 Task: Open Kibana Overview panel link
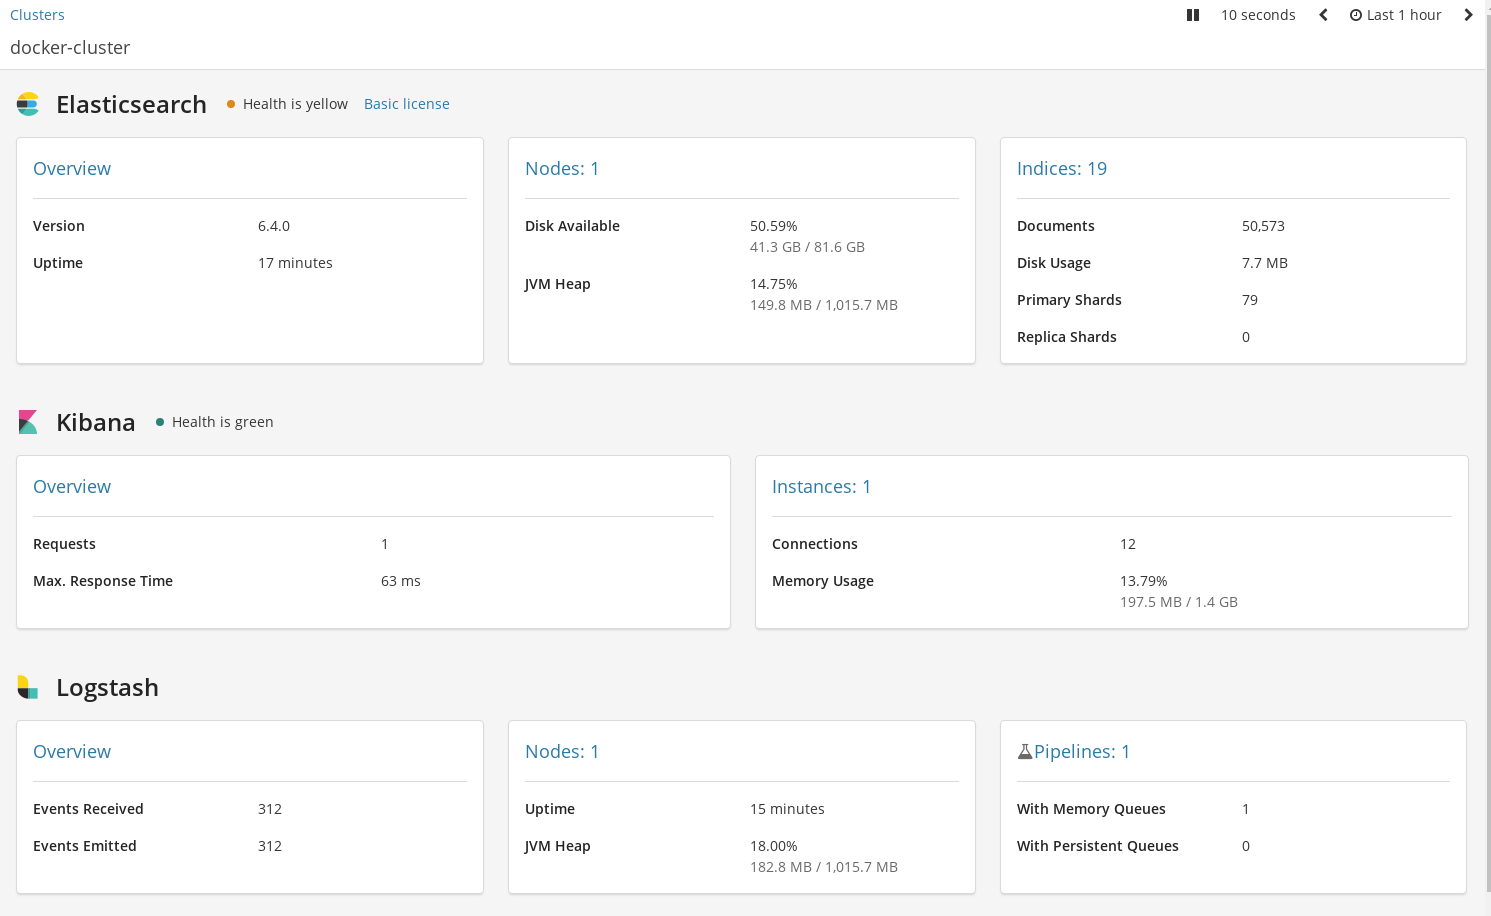72,487
